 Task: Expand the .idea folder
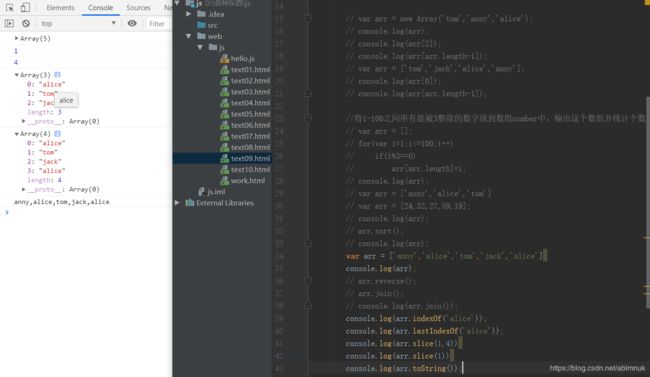189,14
